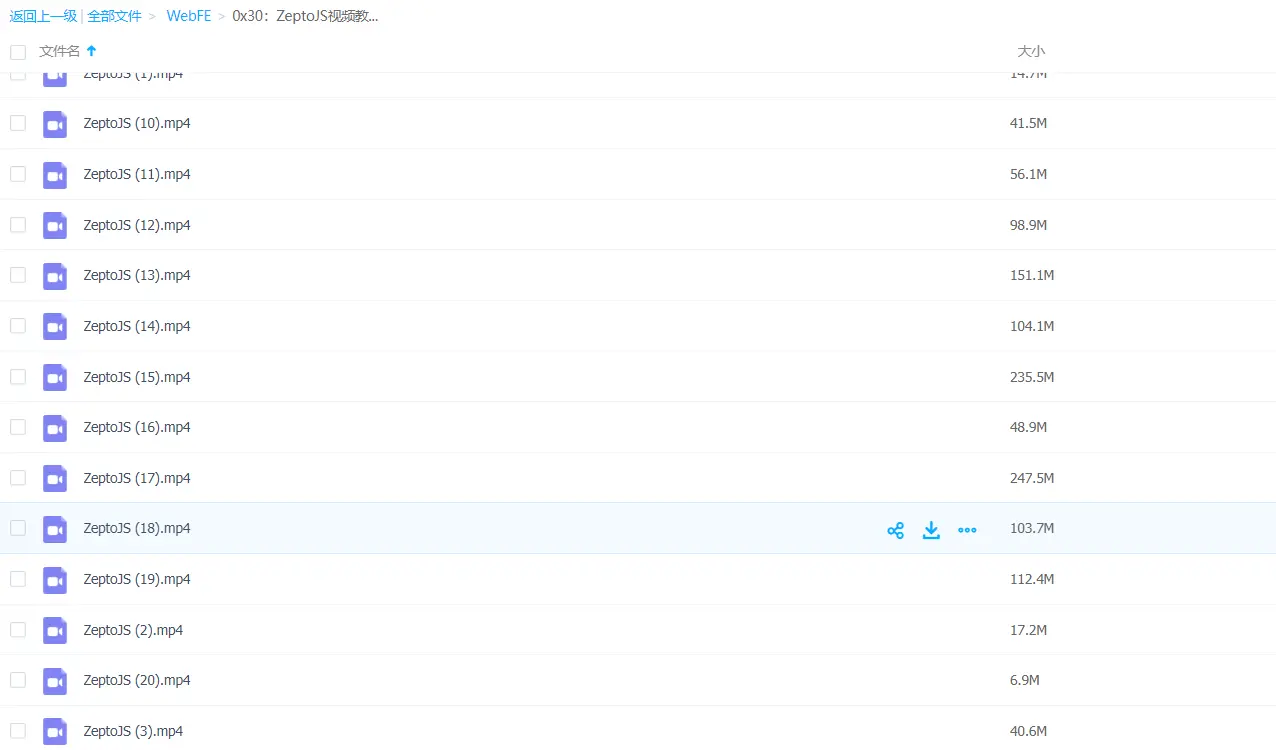Check the box for ZeptoJS (17).mp4
This screenshot has height=750, width=1276.
(18, 478)
